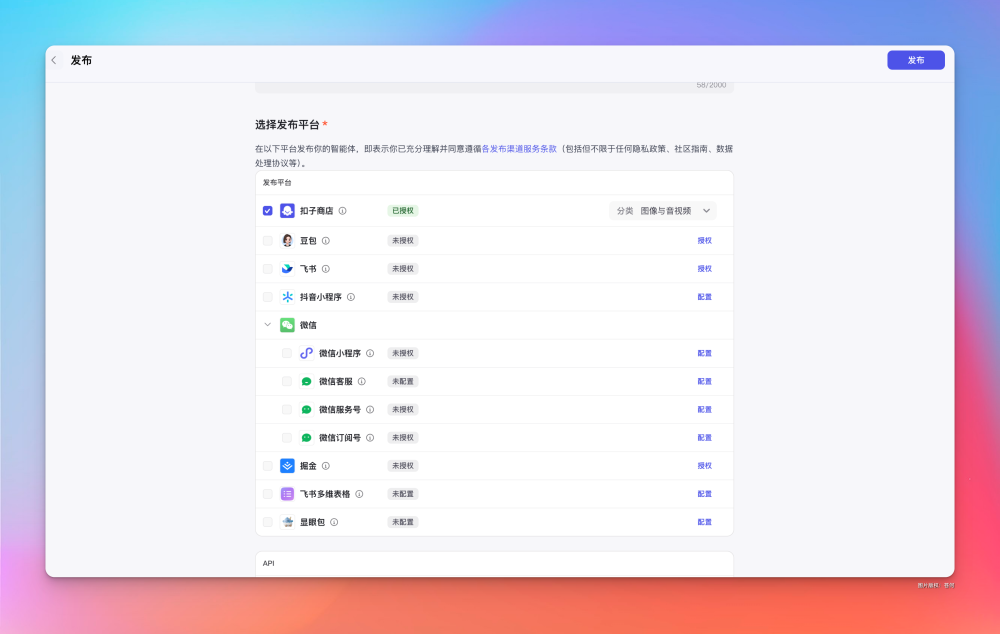The height and width of the screenshot is (634, 1000).
Task: Click 配置 link for 飞书多维表格
Action: (x=704, y=494)
